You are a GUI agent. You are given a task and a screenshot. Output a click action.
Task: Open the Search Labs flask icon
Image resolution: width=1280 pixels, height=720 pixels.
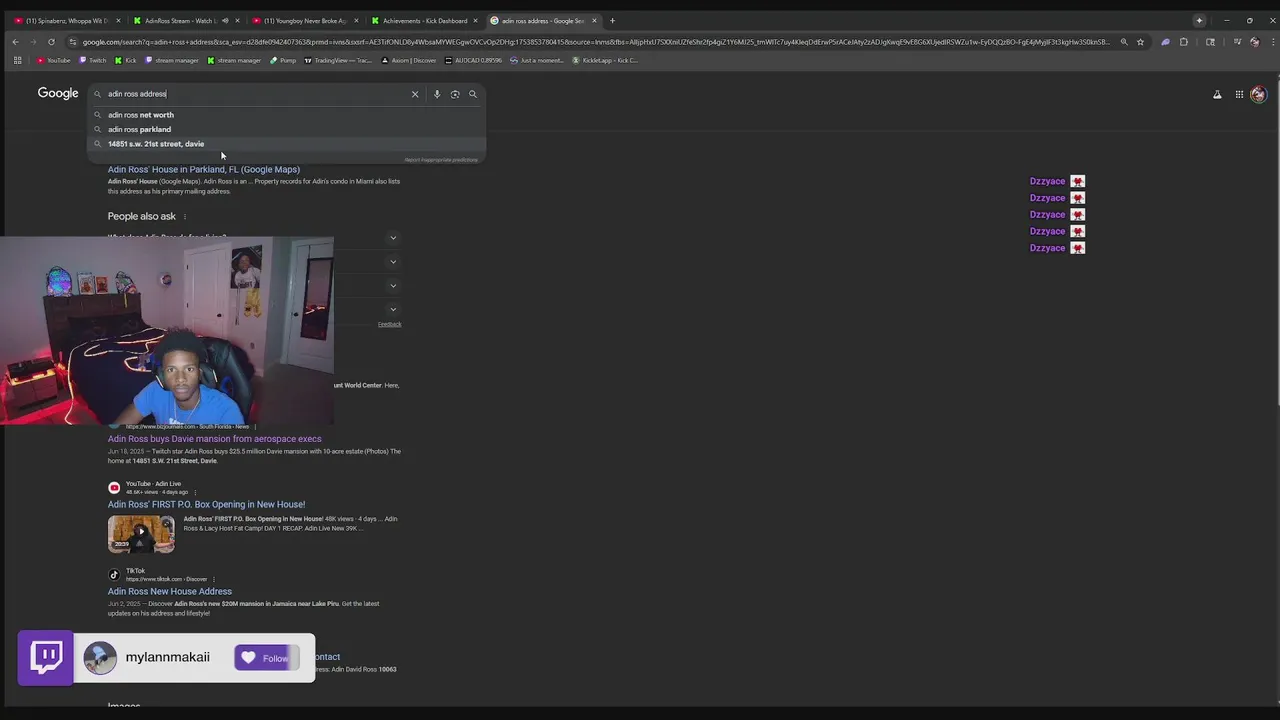coord(1217,94)
